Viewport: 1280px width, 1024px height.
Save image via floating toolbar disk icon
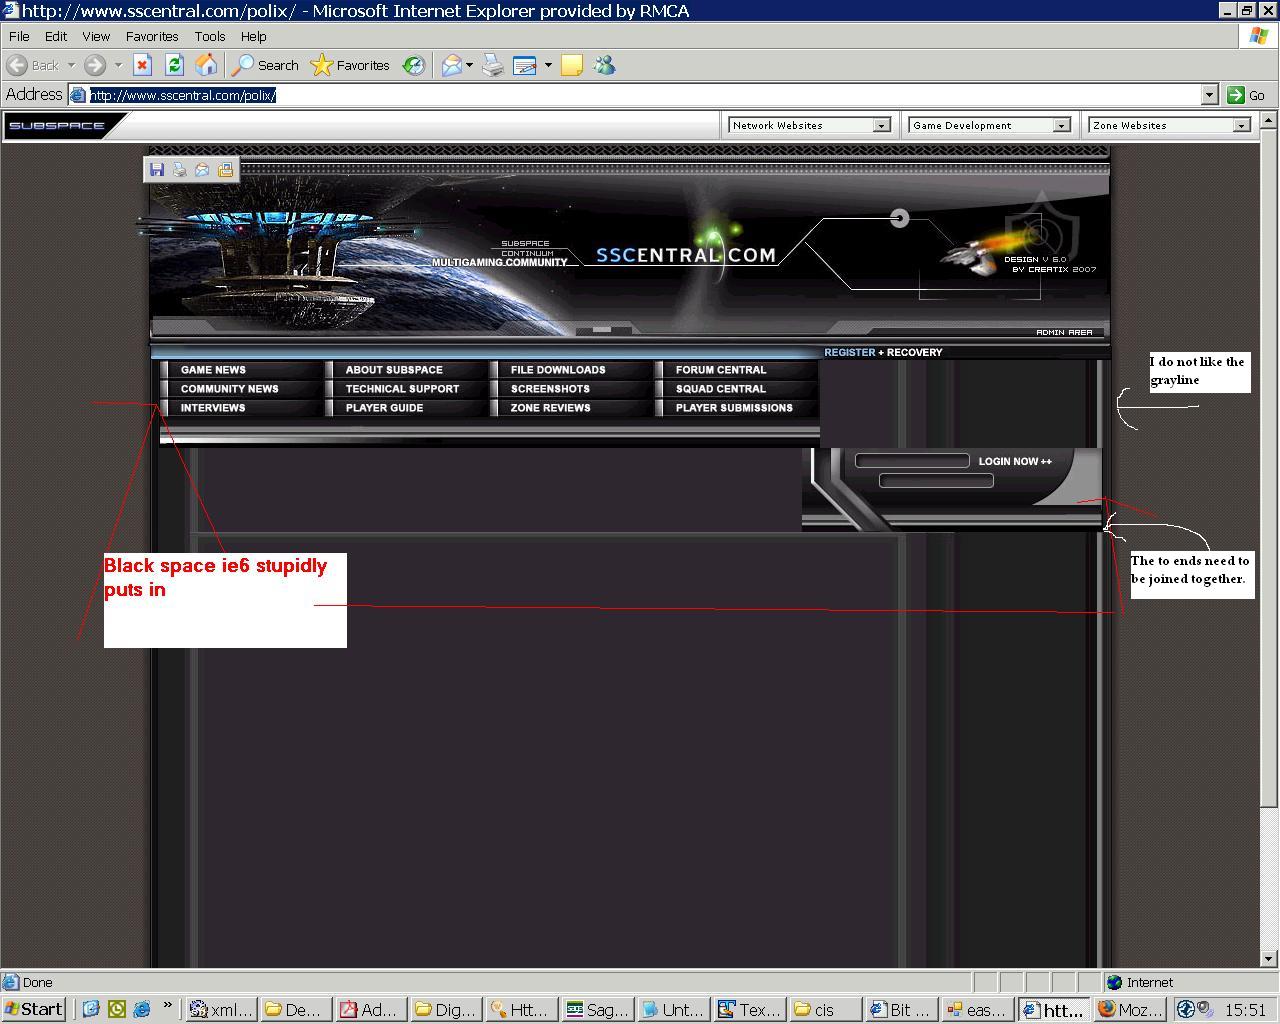[x=156, y=170]
